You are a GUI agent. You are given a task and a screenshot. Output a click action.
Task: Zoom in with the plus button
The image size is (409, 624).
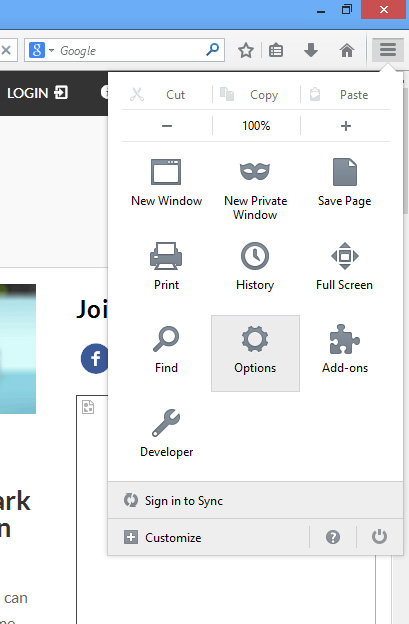click(346, 126)
